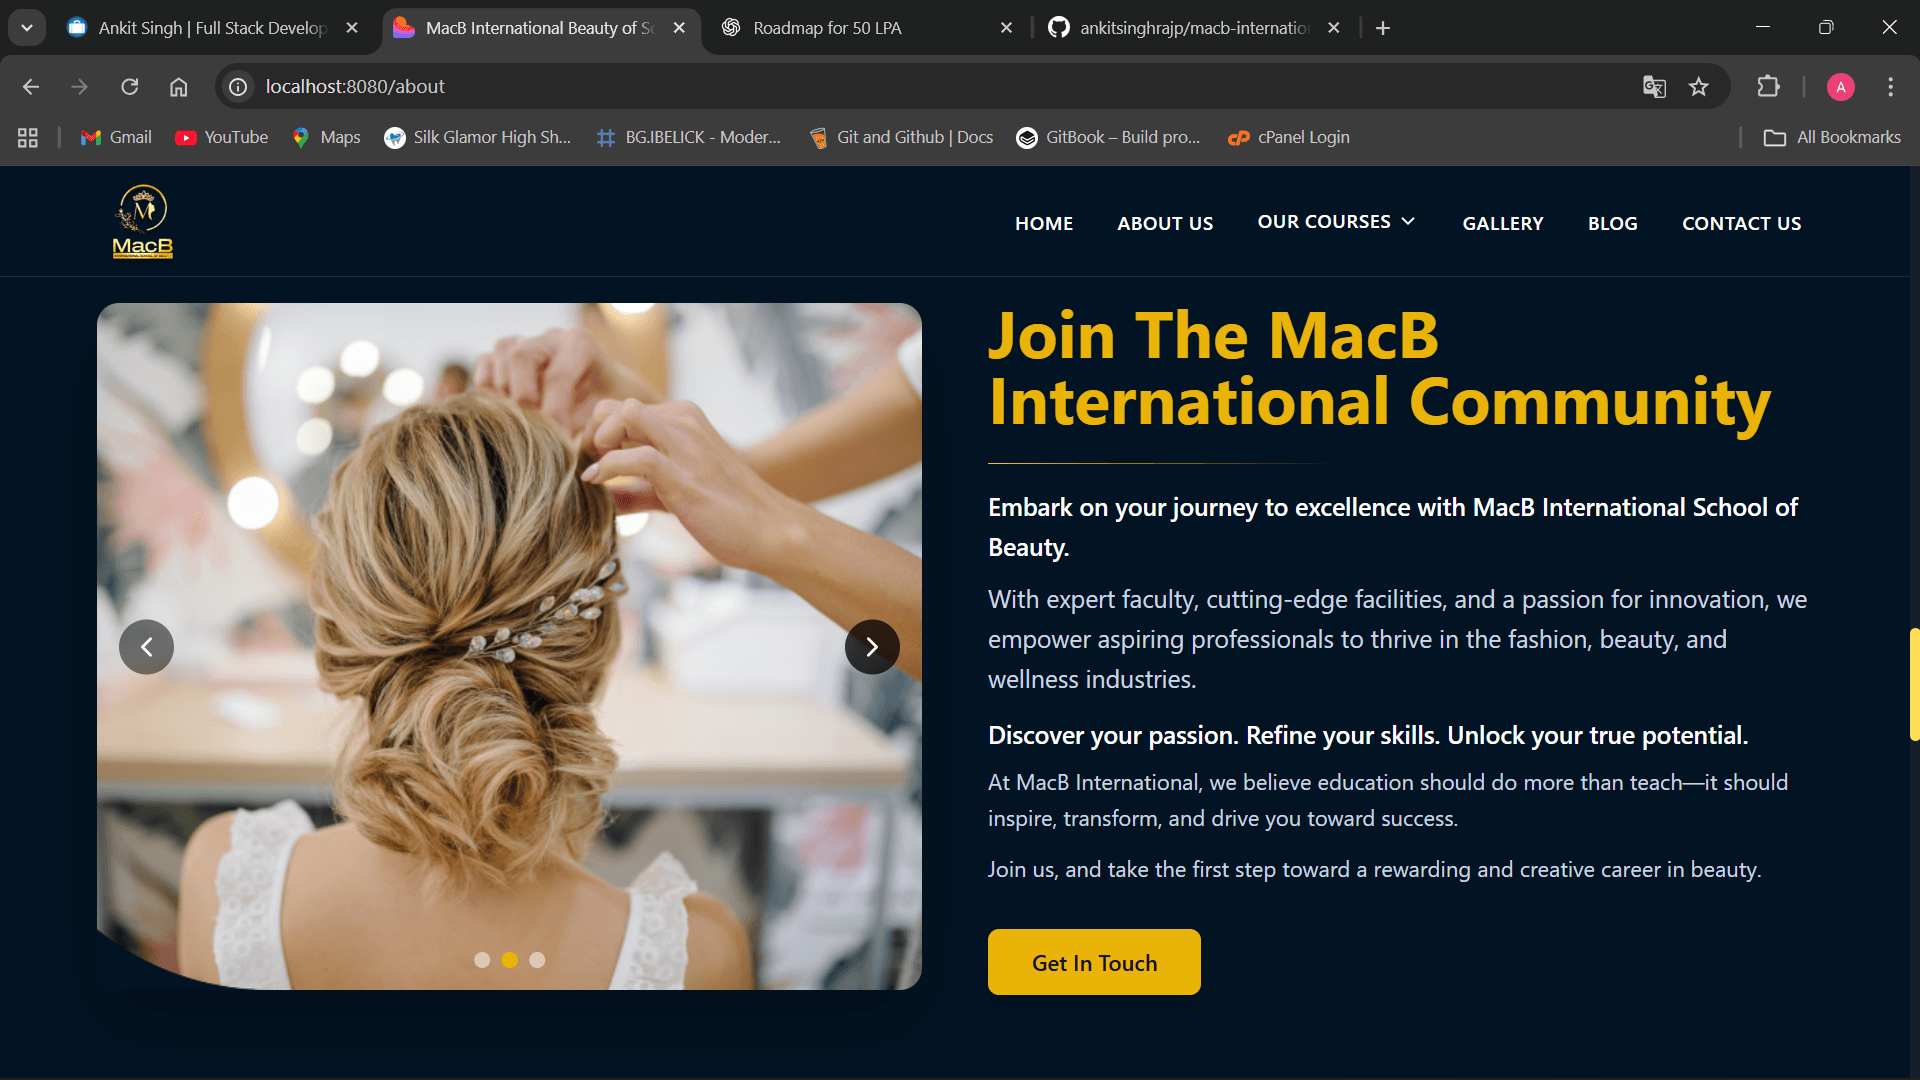Click the MacB logo in header

point(143,222)
